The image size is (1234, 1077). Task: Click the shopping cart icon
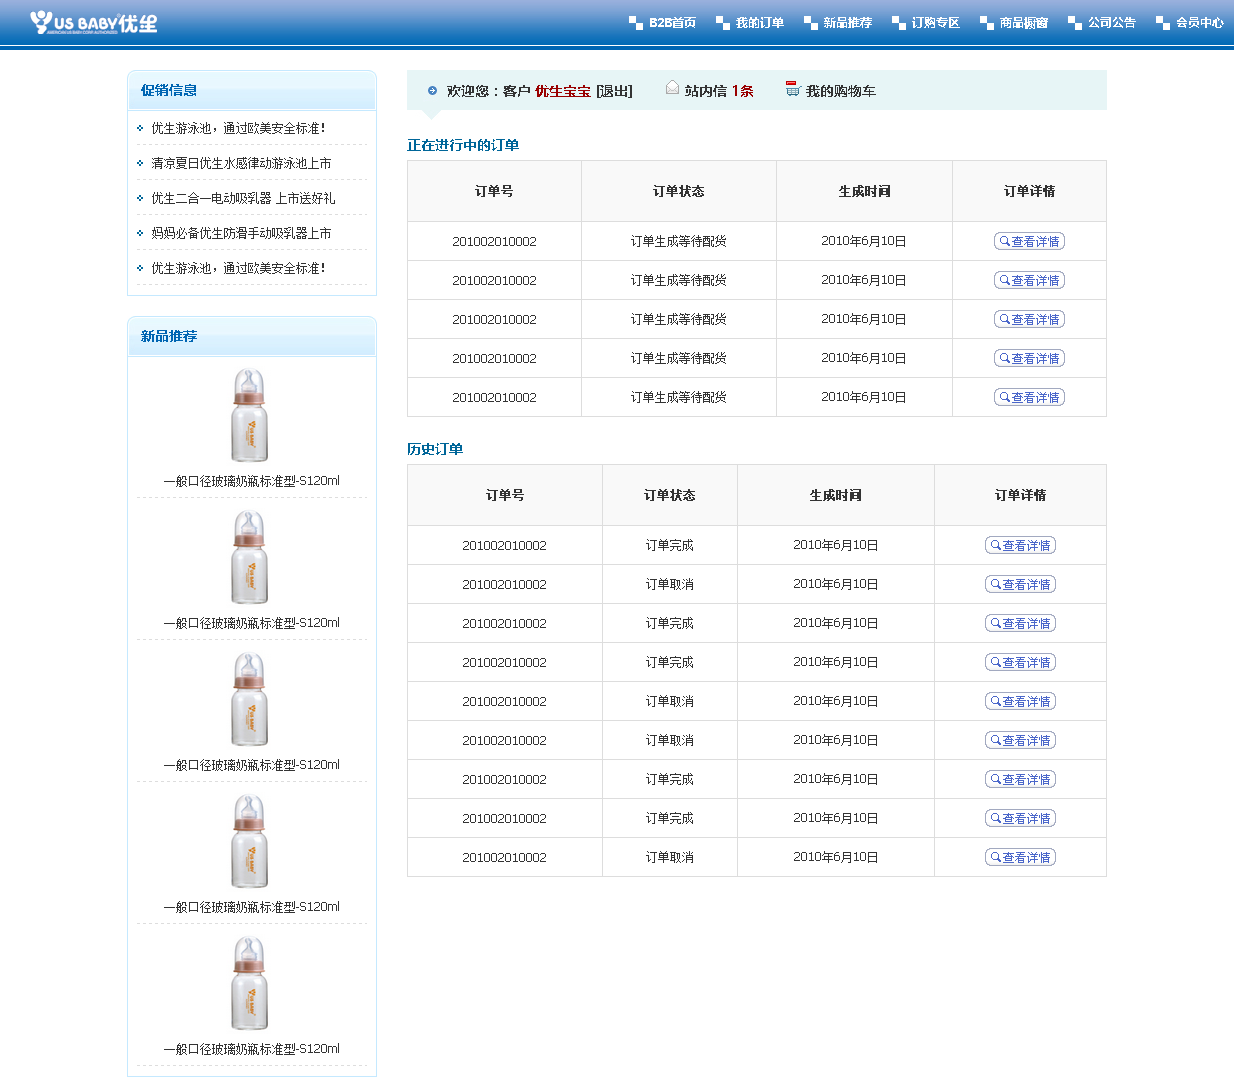[x=793, y=89]
